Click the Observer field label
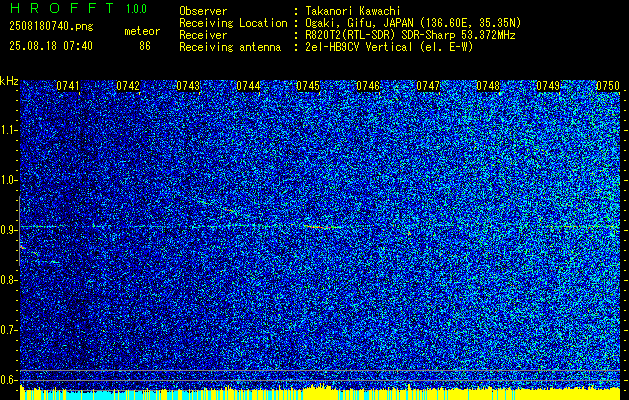Viewport: 629px width, 400px height. (x=203, y=11)
